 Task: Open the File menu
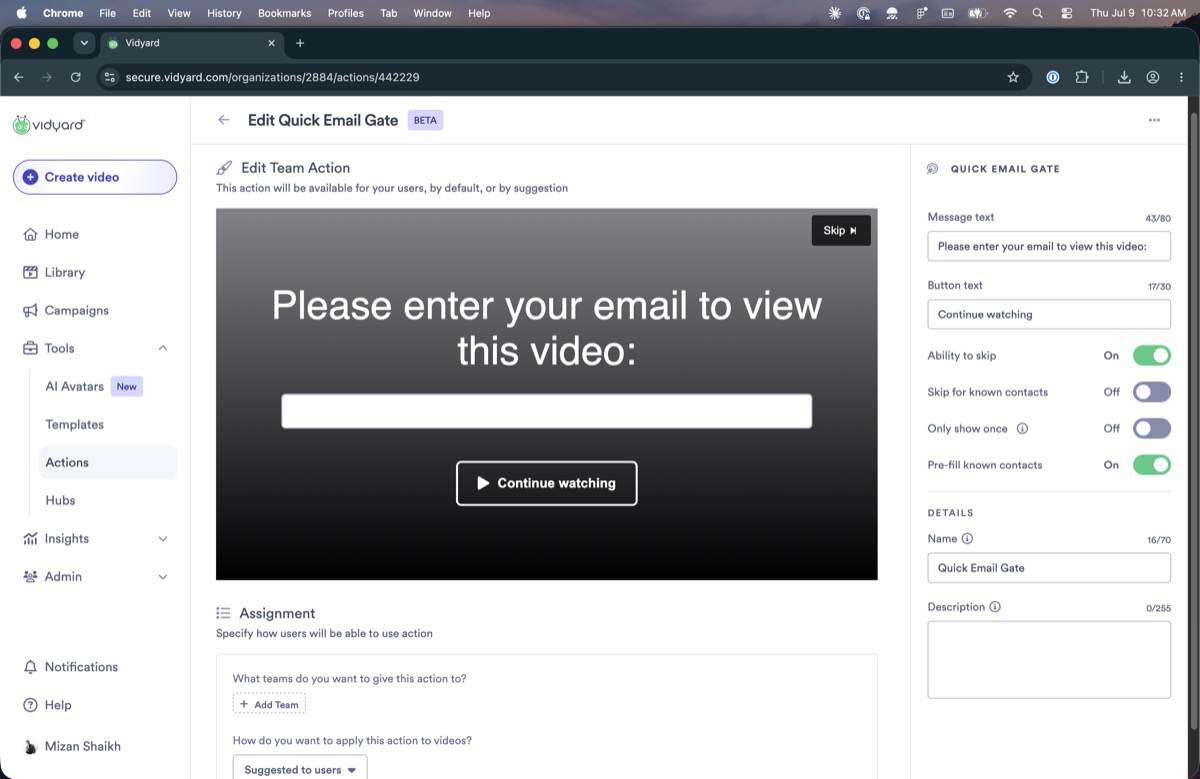(x=108, y=13)
